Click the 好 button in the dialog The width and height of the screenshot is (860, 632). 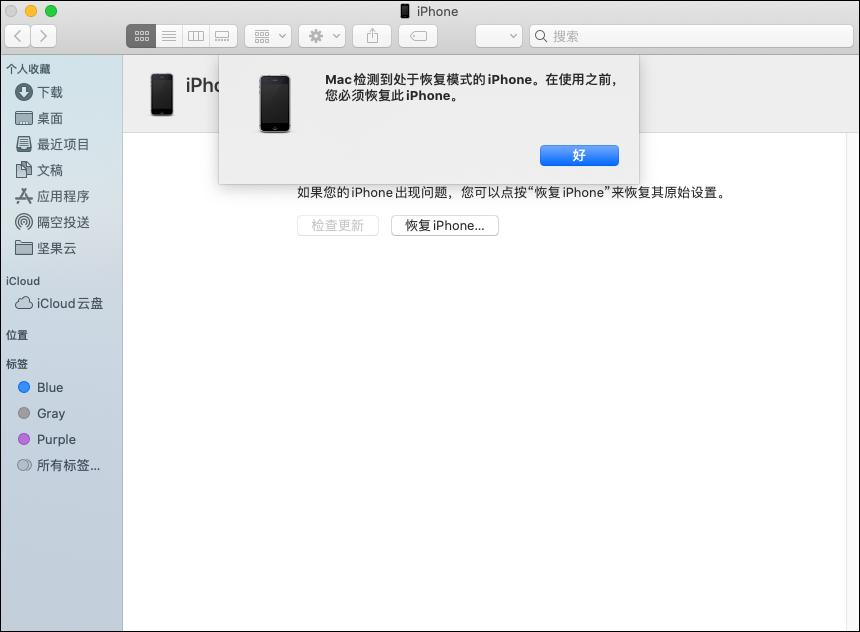point(579,155)
